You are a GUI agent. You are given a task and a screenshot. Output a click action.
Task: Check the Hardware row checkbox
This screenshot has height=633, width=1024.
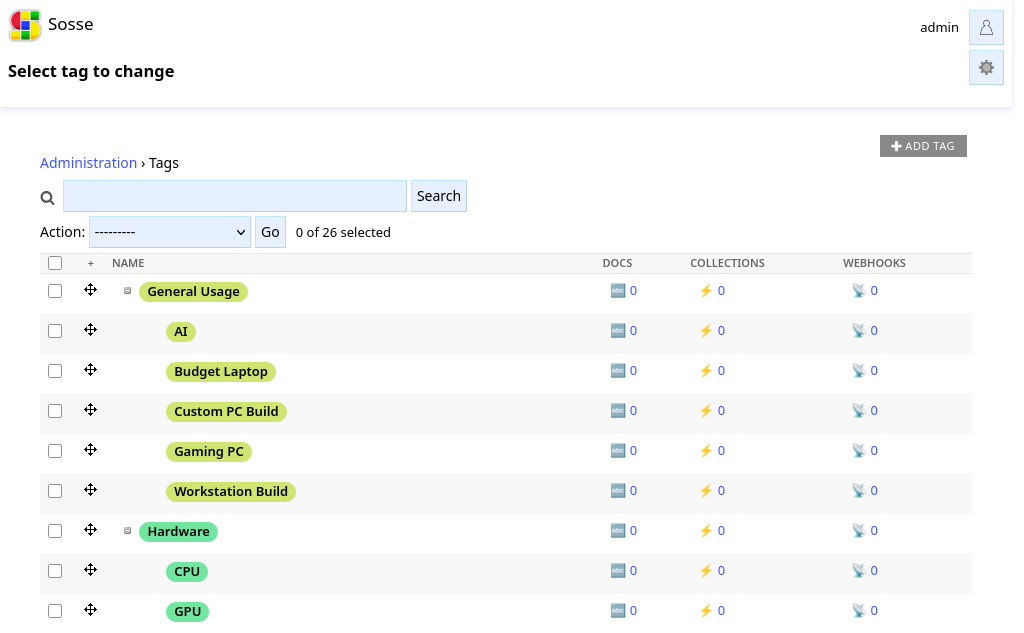(x=55, y=530)
